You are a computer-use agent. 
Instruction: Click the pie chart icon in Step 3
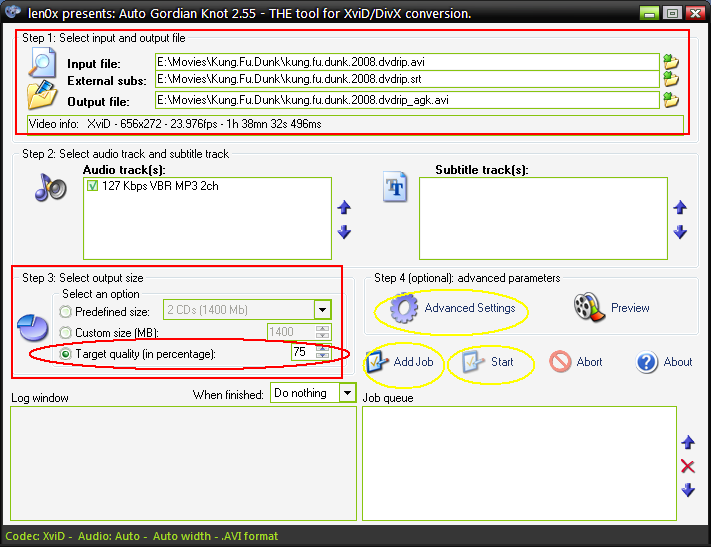tap(33, 327)
